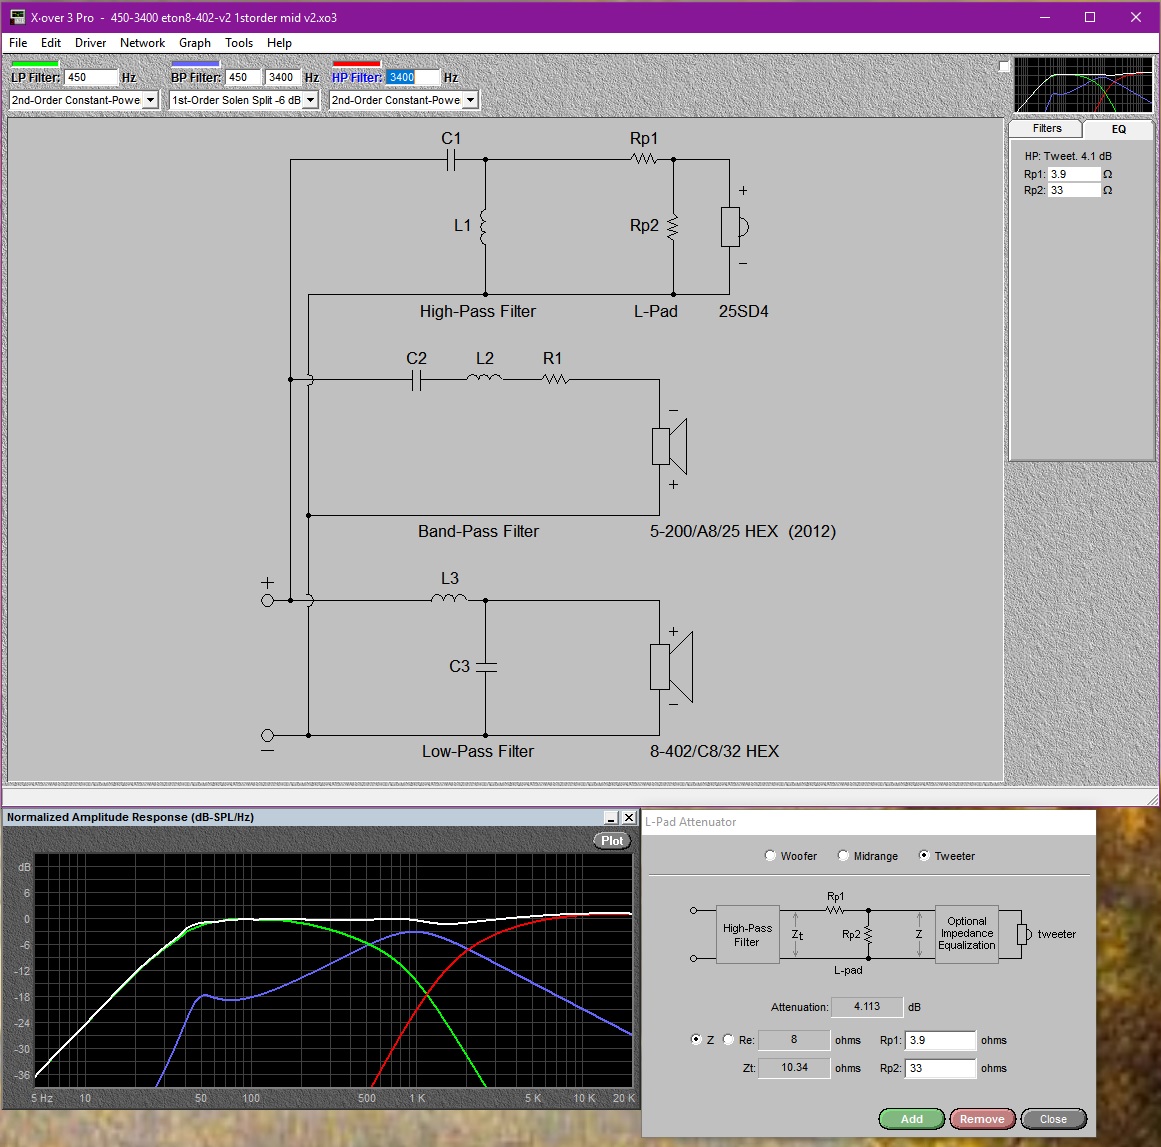The height and width of the screenshot is (1147, 1161).
Task: Select the R1 resistor in band-pass filter
Action: point(555,379)
